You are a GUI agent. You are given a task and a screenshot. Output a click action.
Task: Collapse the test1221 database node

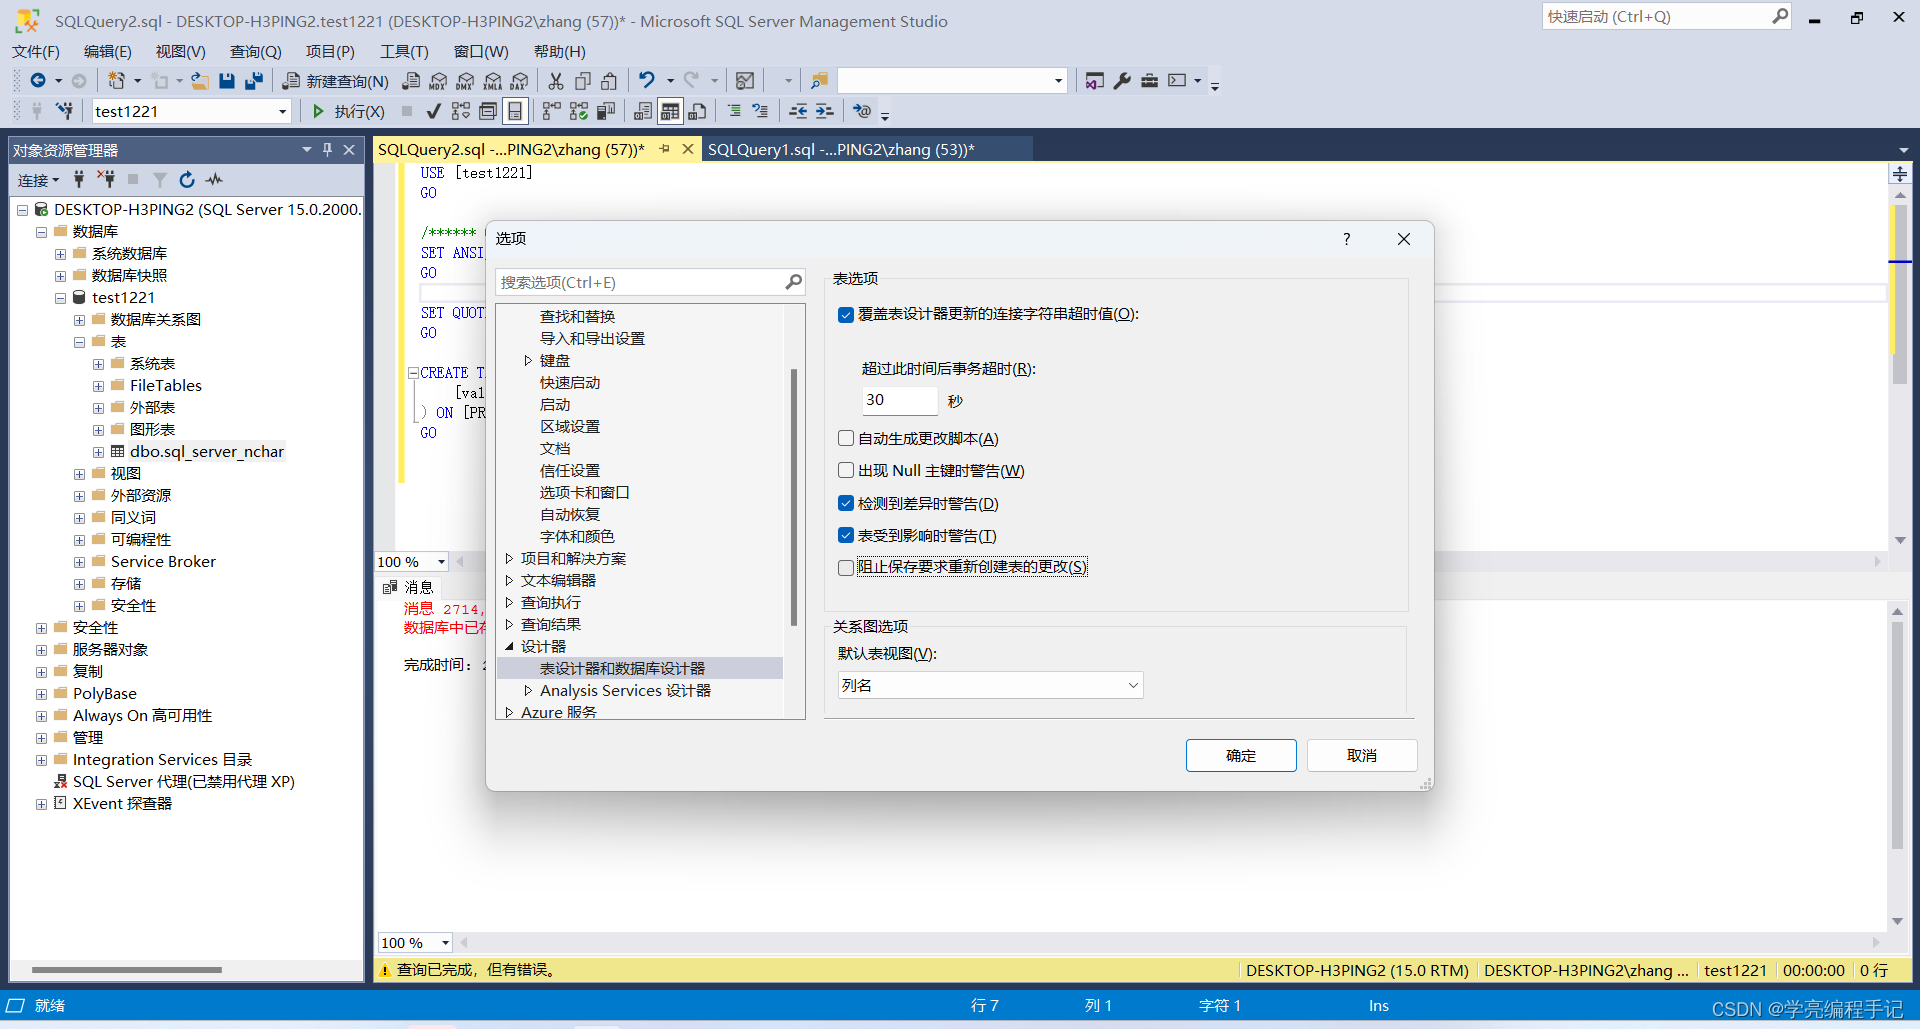point(60,297)
